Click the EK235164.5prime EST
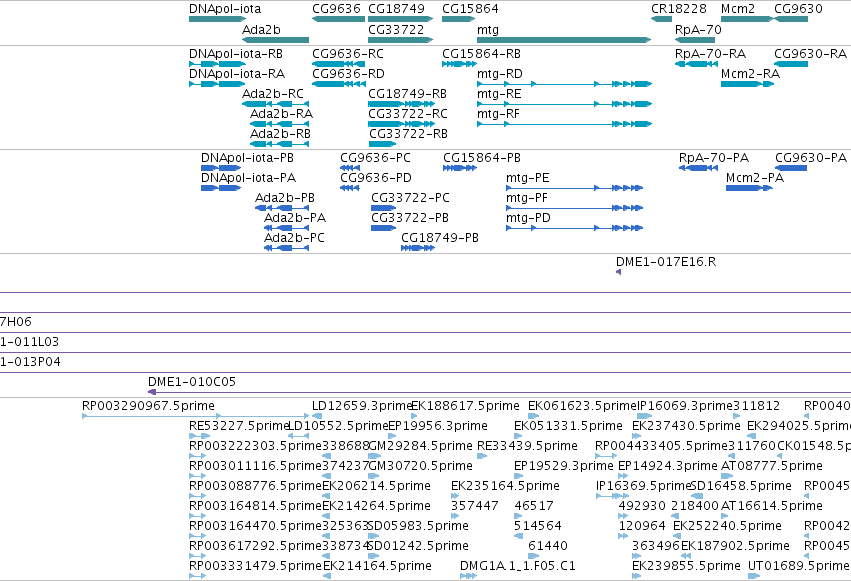The width and height of the screenshot is (851, 581). [455, 496]
